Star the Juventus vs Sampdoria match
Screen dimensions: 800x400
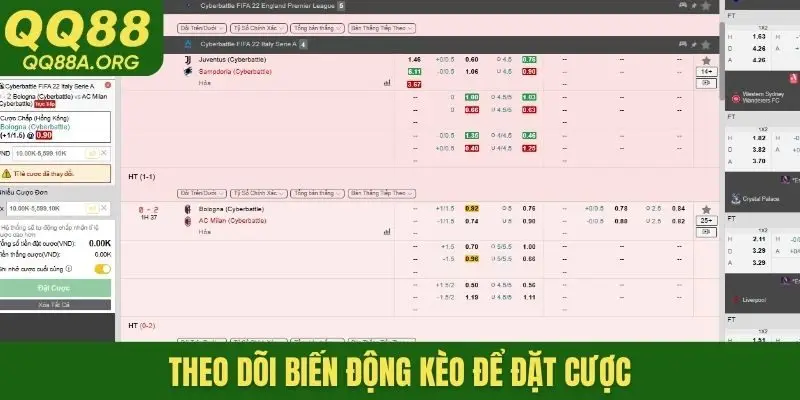[706, 60]
